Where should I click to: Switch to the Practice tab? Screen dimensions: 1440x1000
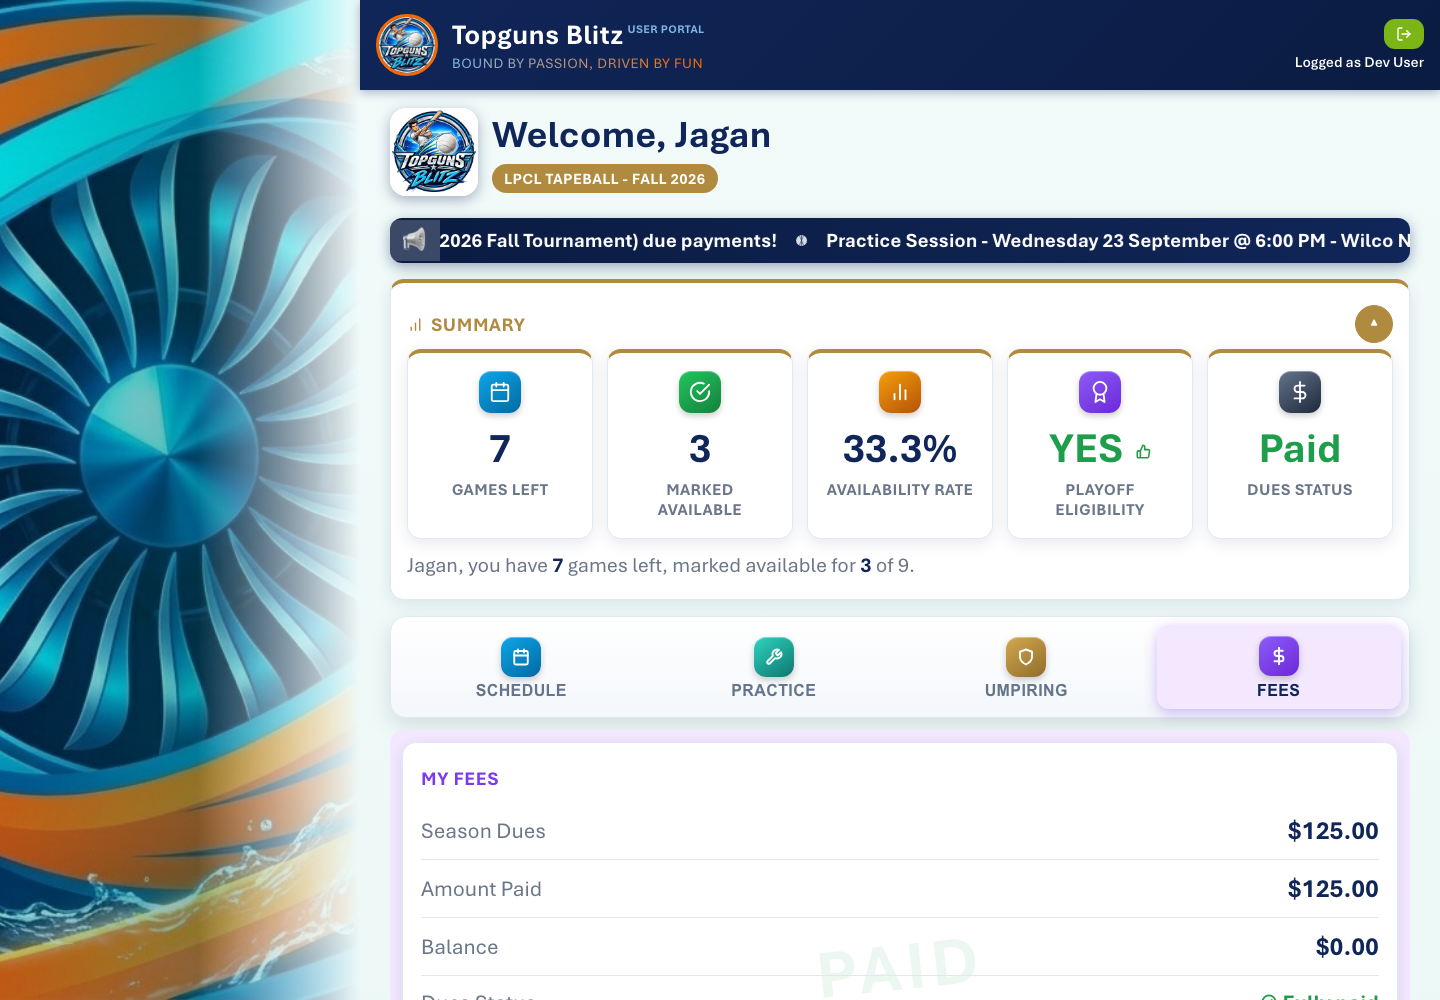coord(773,668)
